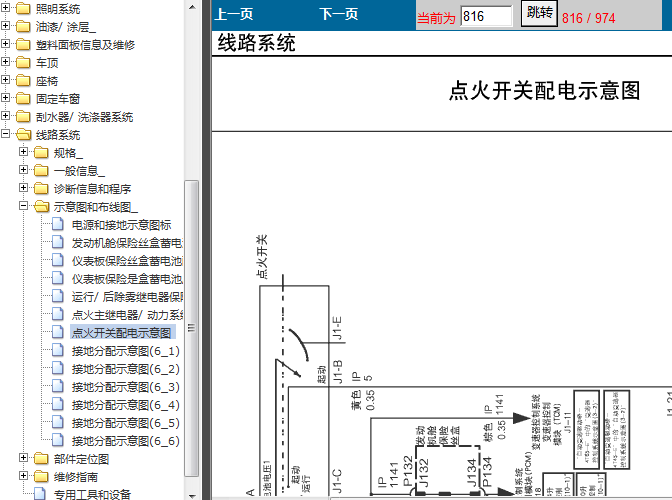Click the 点火开关配电示意图 page icon

point(58,332)
